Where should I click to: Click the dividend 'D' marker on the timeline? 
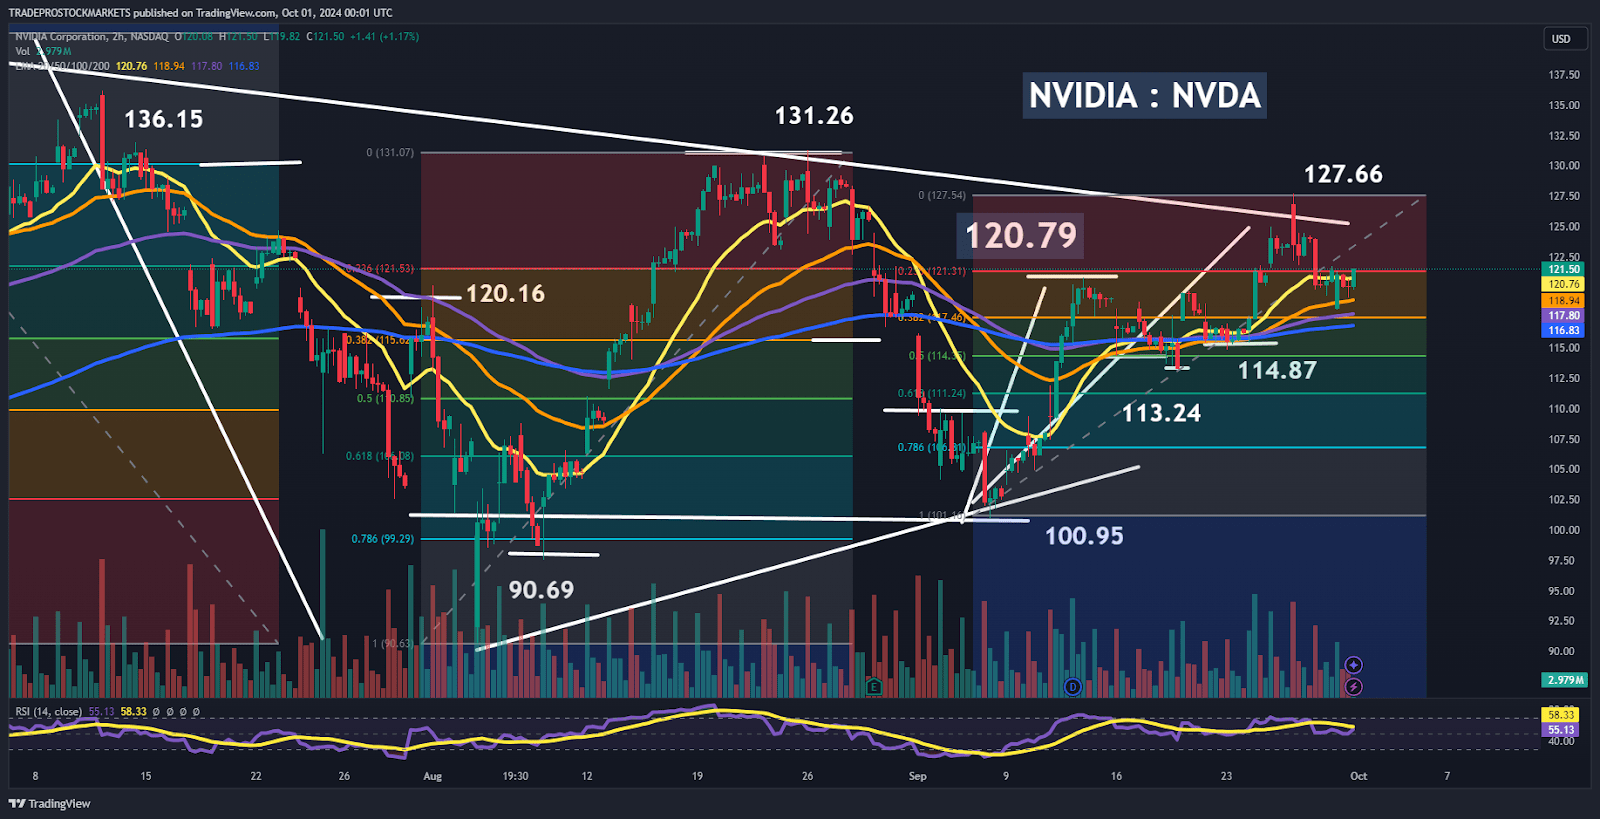[x=1073, y=687]
